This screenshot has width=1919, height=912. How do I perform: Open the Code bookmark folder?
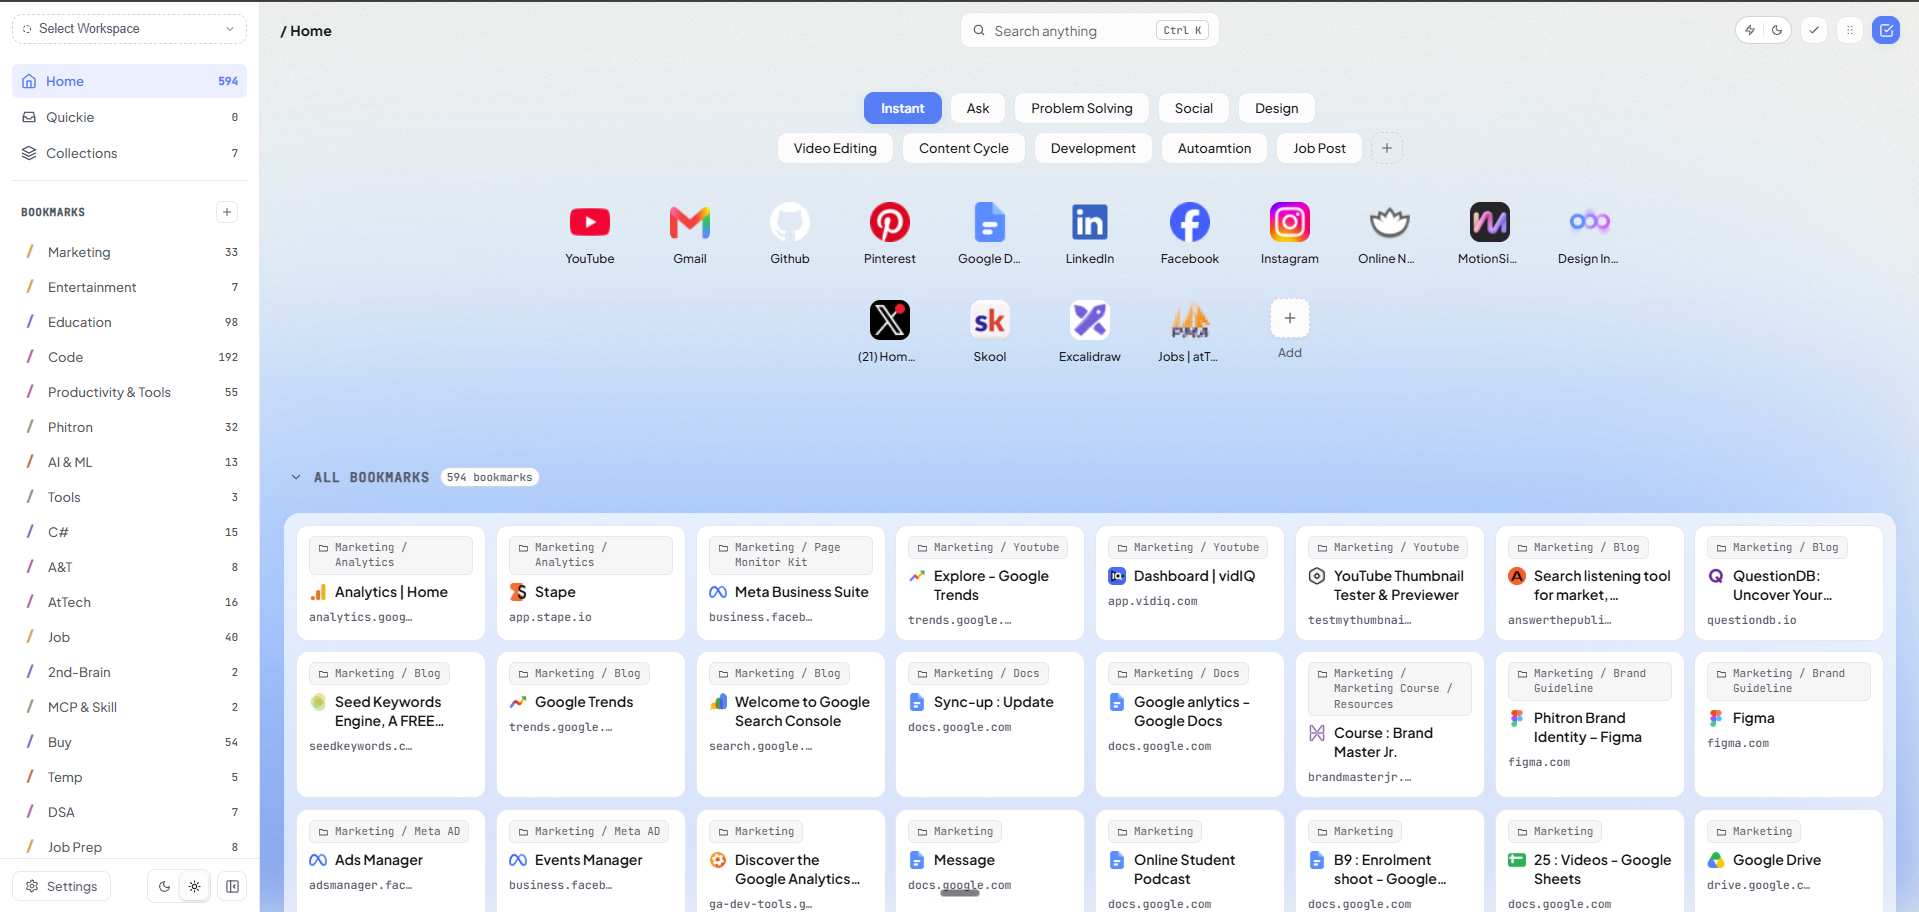[x=129, y=357]
